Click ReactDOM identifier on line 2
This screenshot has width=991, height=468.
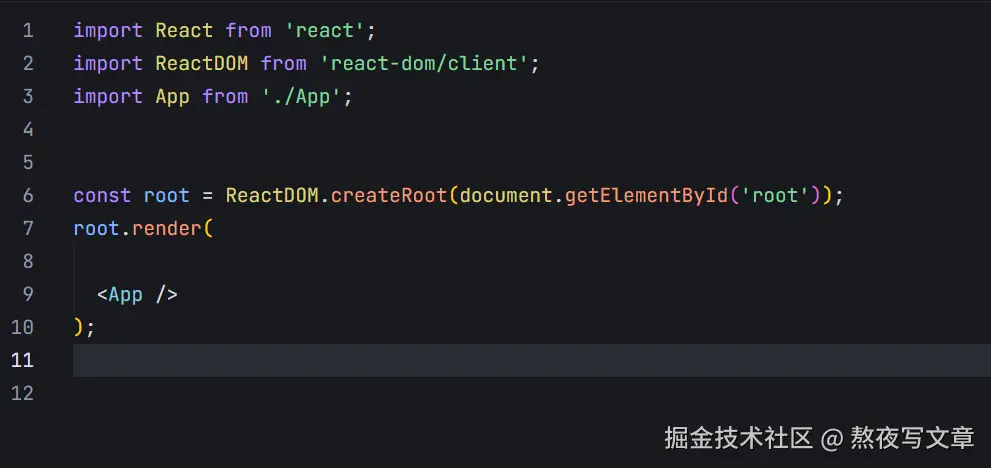coord(202,63)
